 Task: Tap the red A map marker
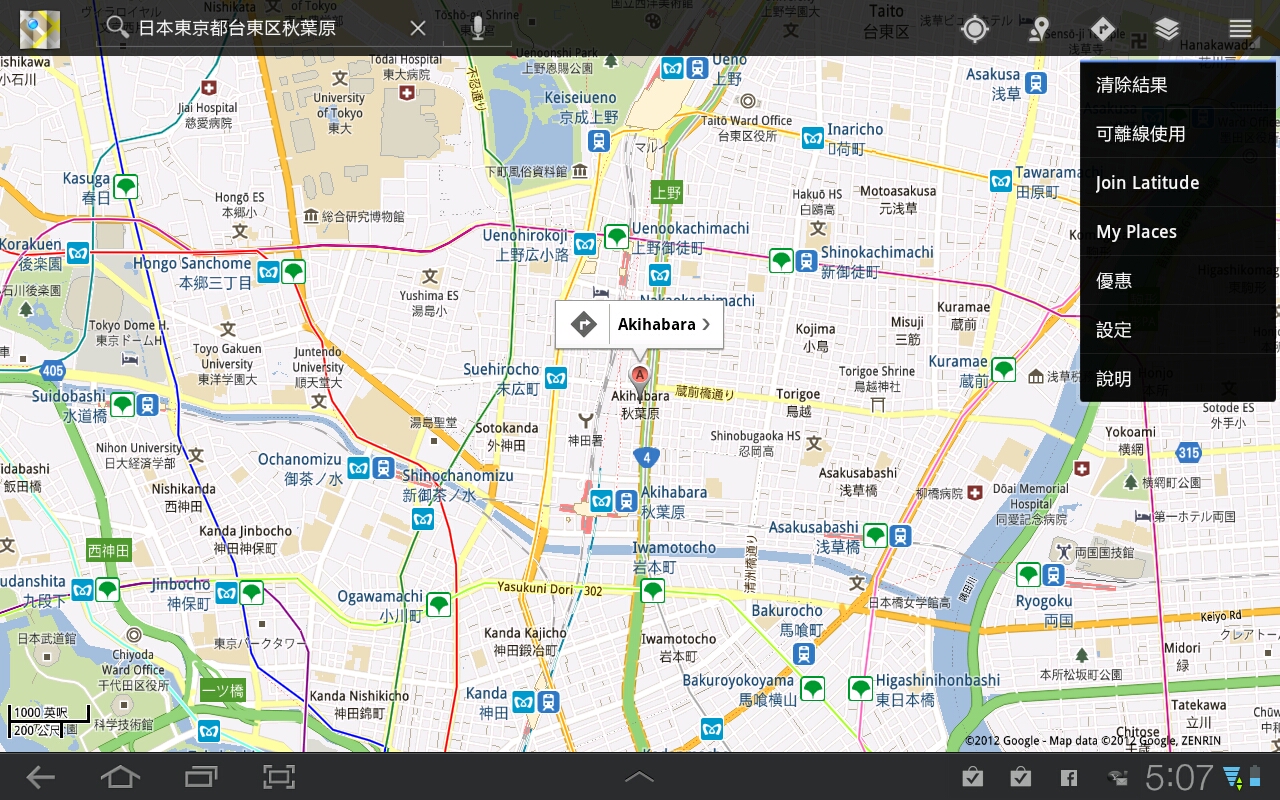(638, 378)
